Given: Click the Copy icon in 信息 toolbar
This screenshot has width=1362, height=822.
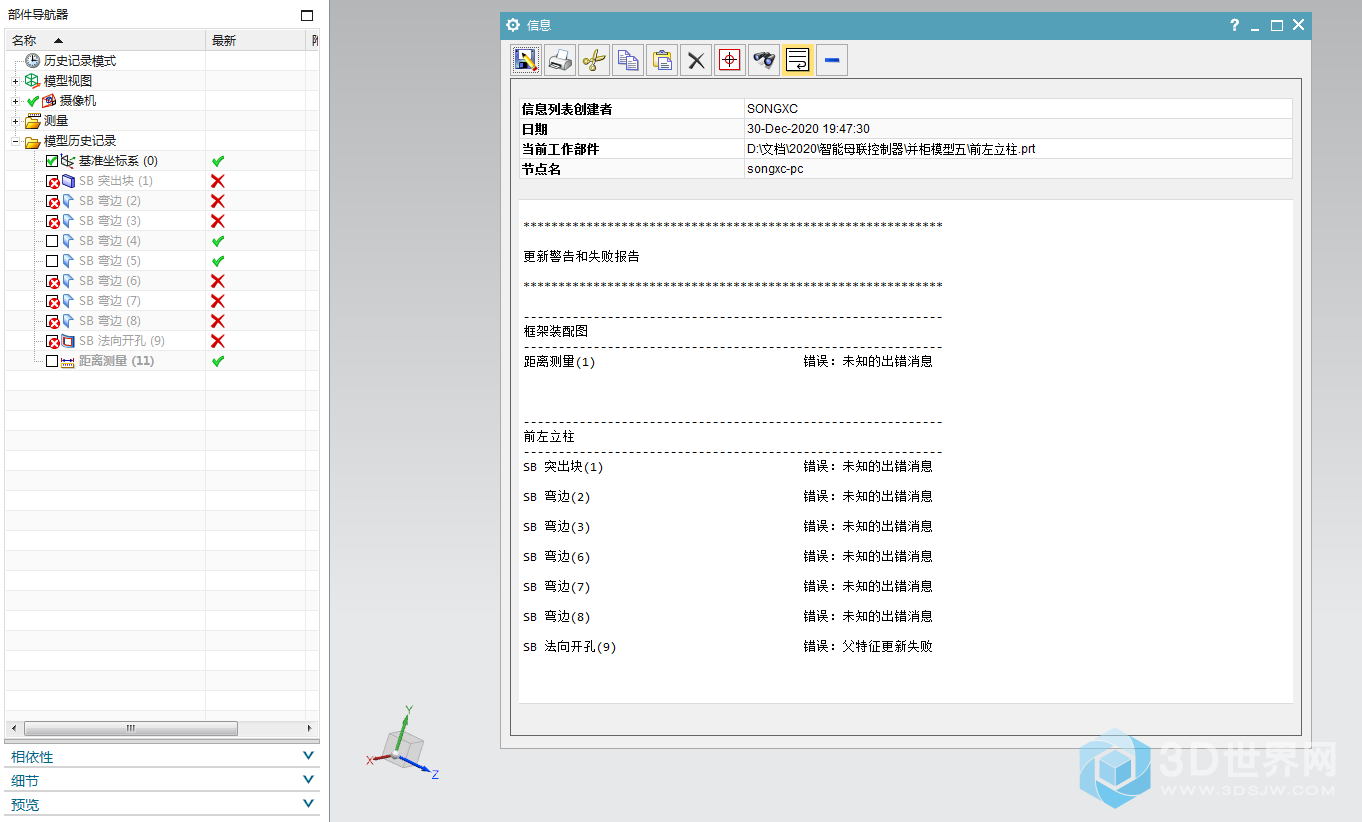Looking at the screenshot, I should pyautogui.click(x=628, y=60).
